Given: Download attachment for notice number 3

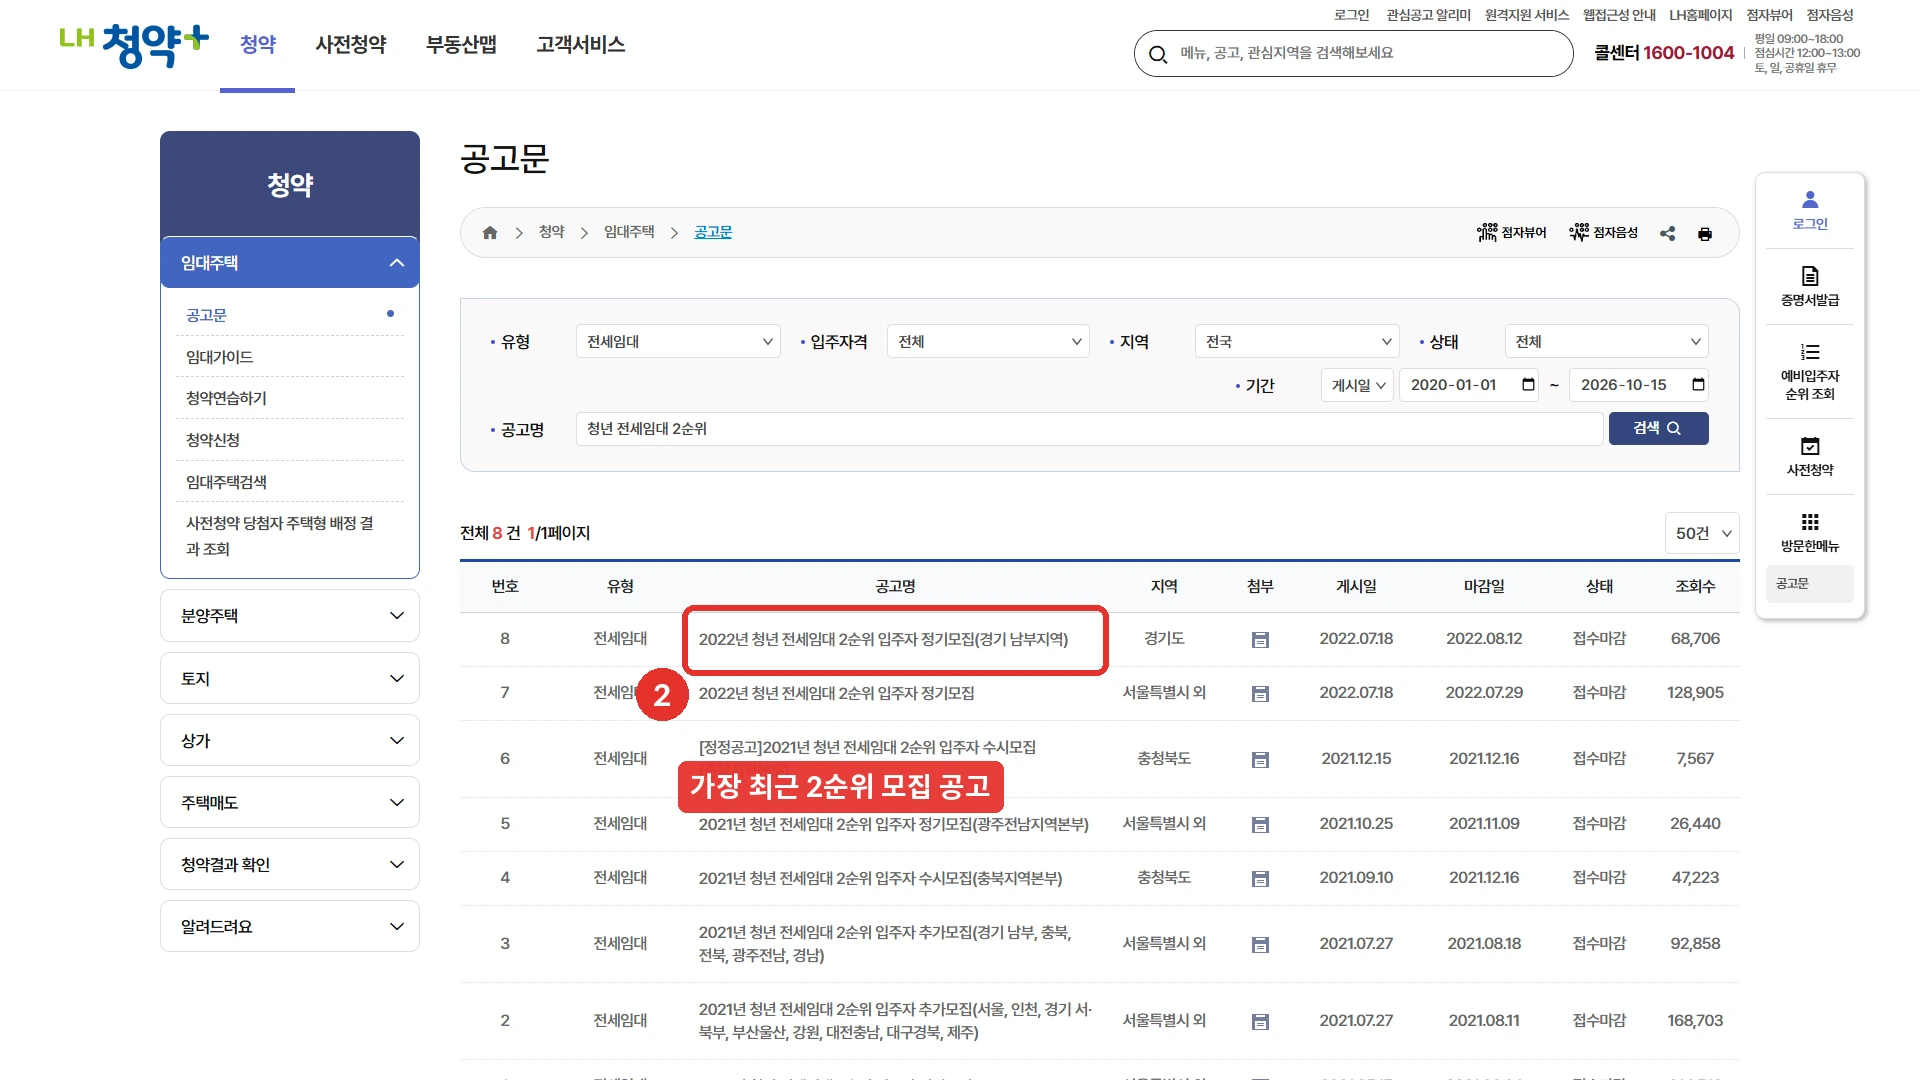Looking at the screenshot, I should (1260, 945).
